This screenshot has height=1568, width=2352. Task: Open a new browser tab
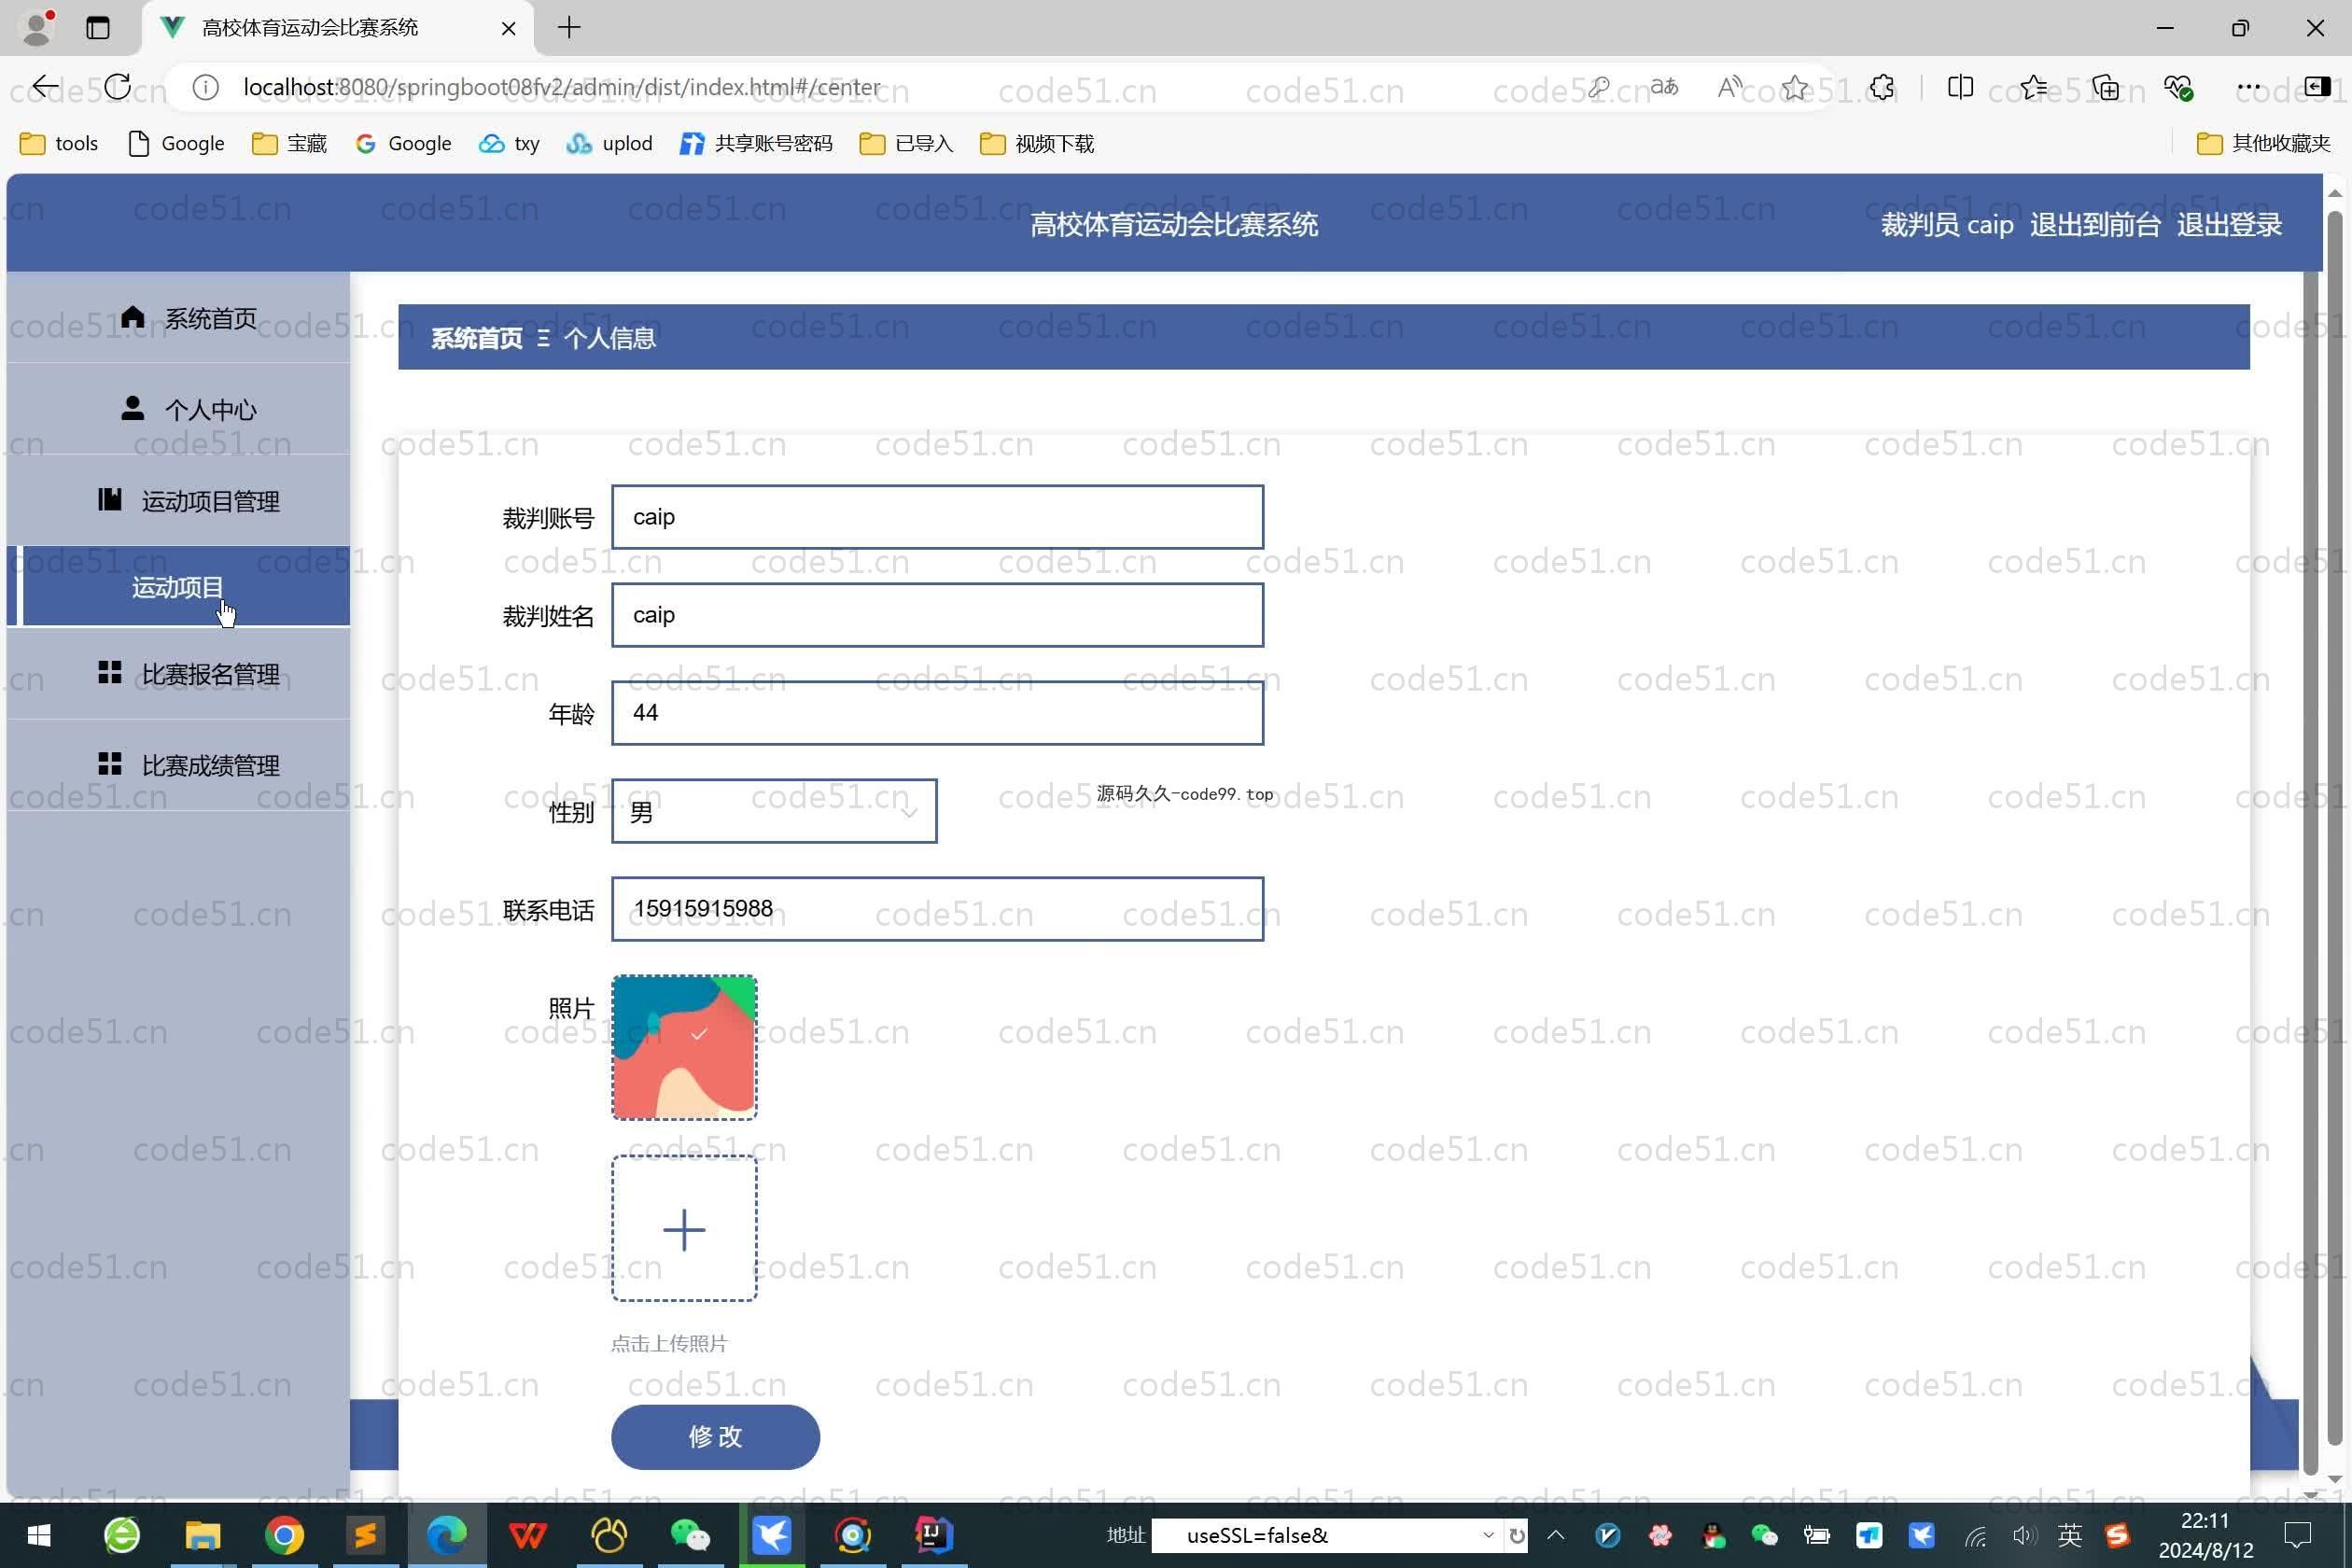[569, 27]
